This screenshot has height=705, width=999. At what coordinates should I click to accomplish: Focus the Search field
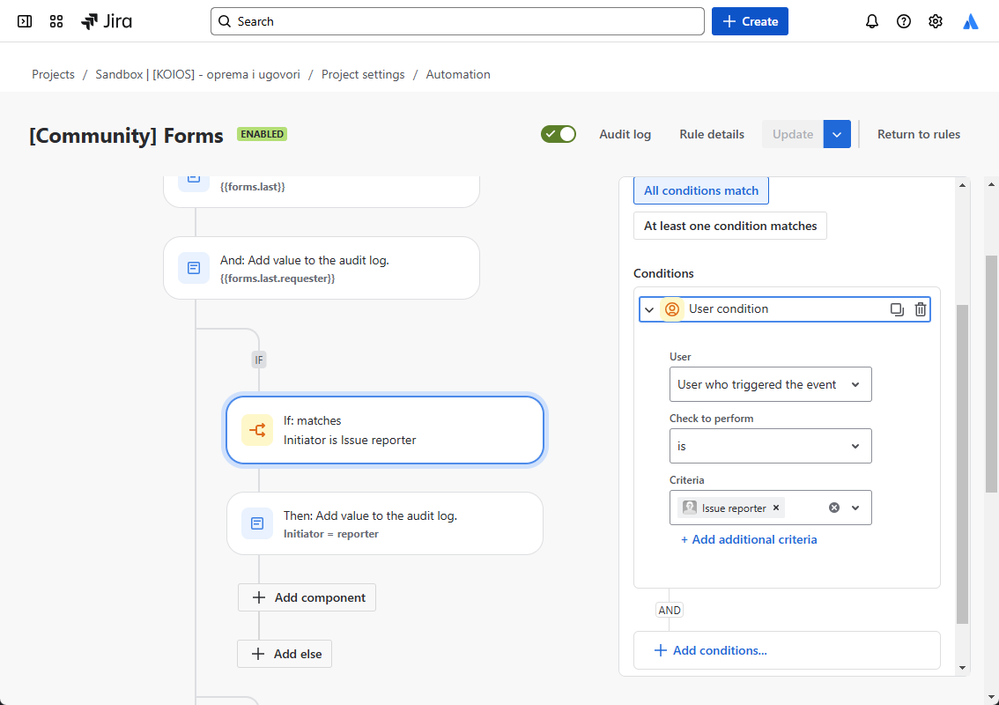point(457,22)
